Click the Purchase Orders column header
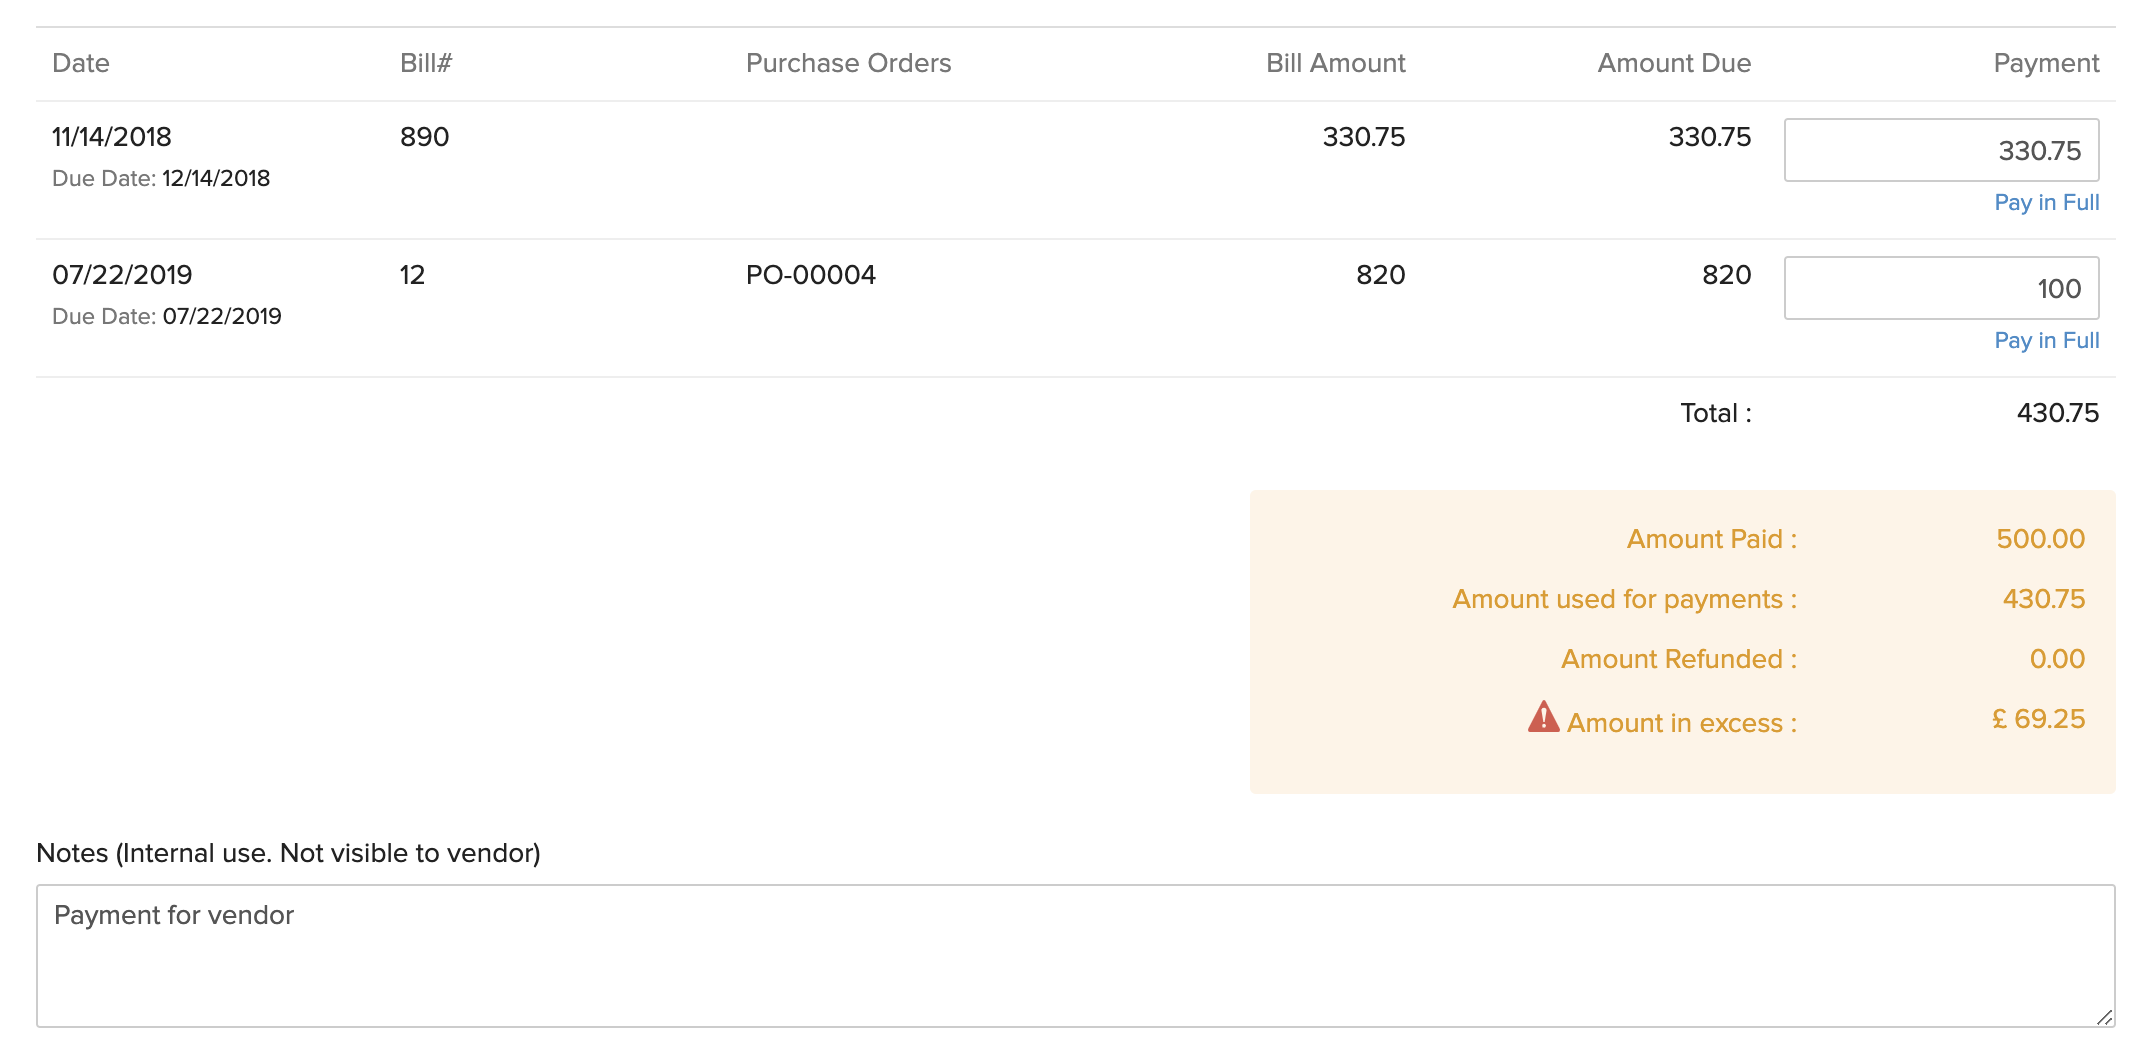The width and height of the screenshot is (2150, 1062). (x=848, y=64)
